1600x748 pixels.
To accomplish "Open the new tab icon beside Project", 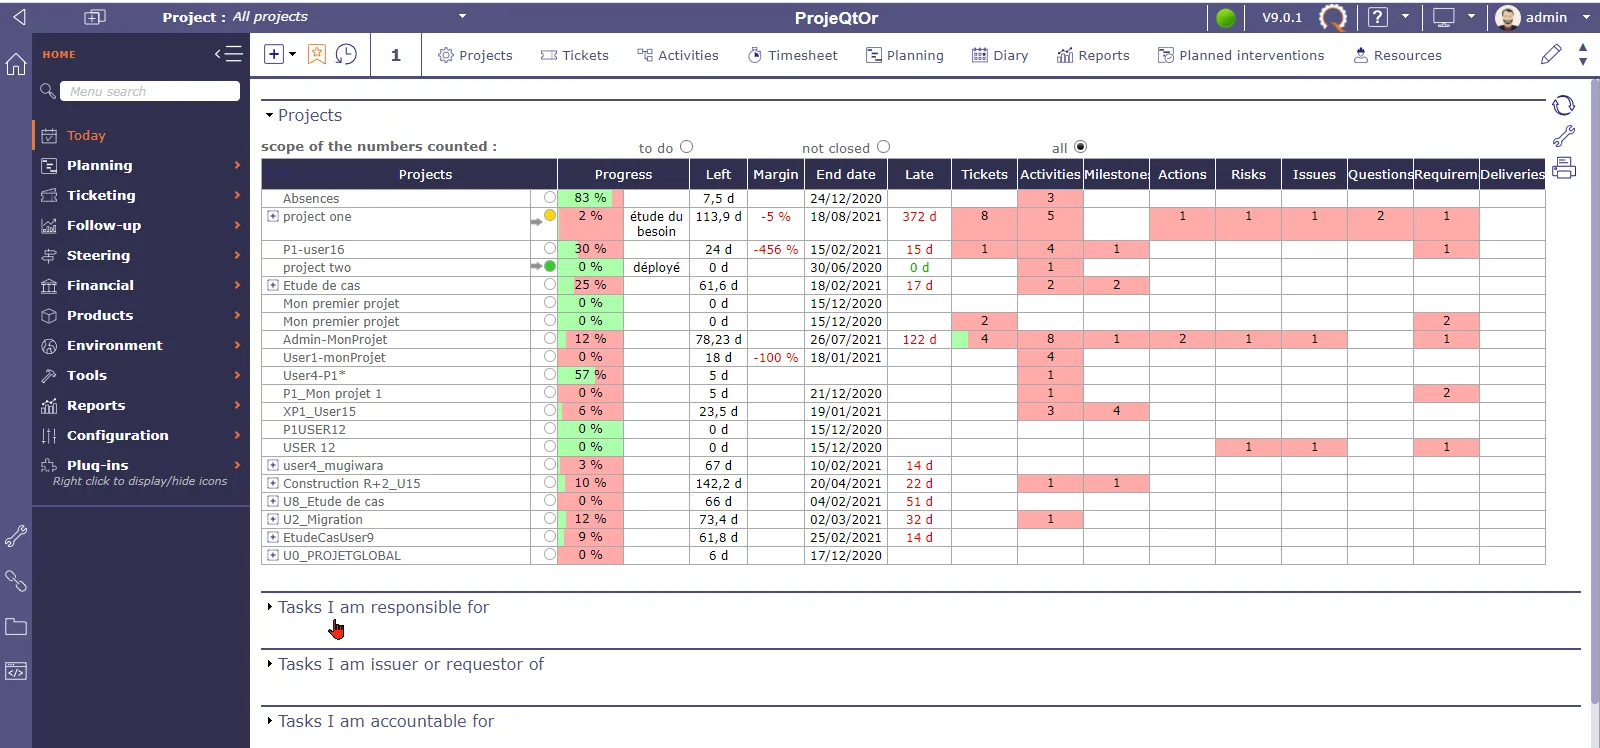I will click(95, 17).
